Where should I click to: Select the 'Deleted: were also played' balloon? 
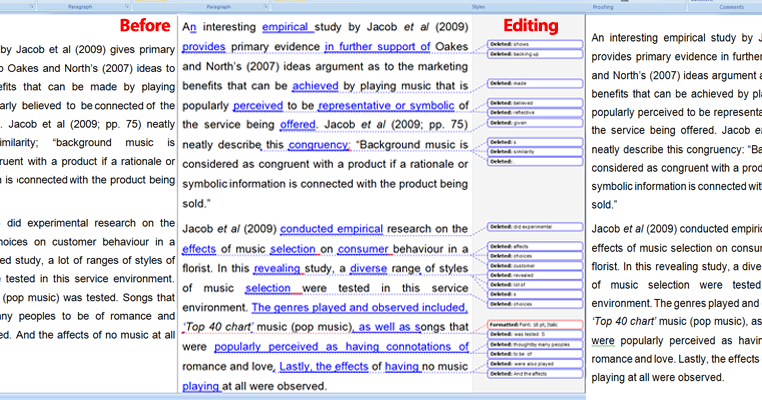(x=535, y=364)
